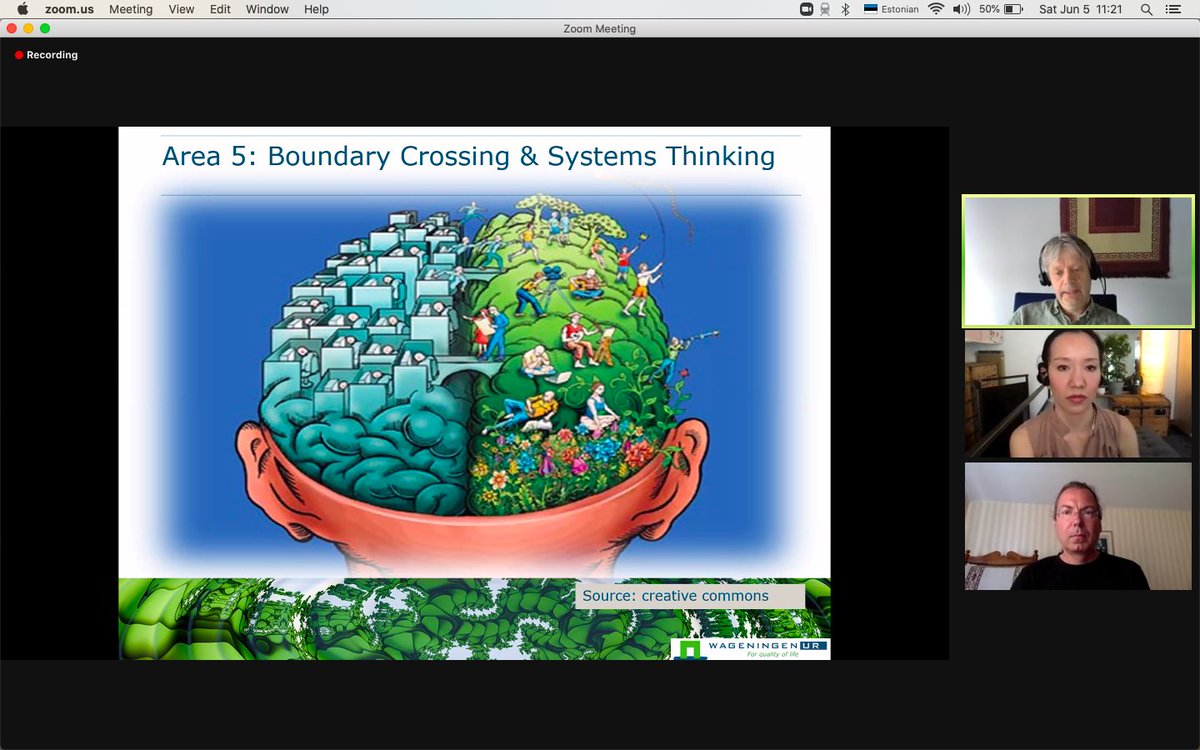This screenshot has height=750, width=1200.
Task: Click the Sat Jun 5 11:21 clock
Action: (x=1081, y=9)
